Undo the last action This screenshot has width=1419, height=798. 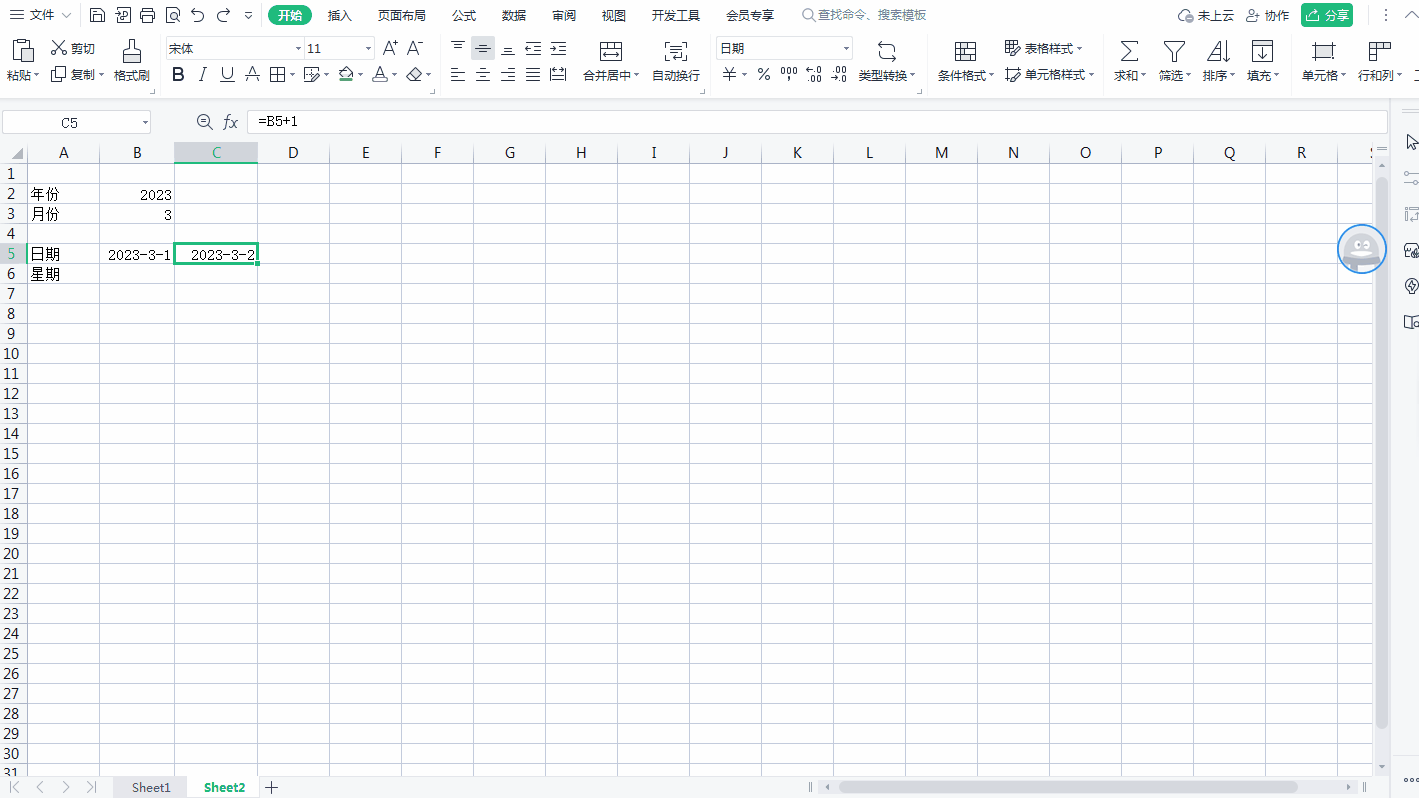pyautogui.click(x=197, y=15)
